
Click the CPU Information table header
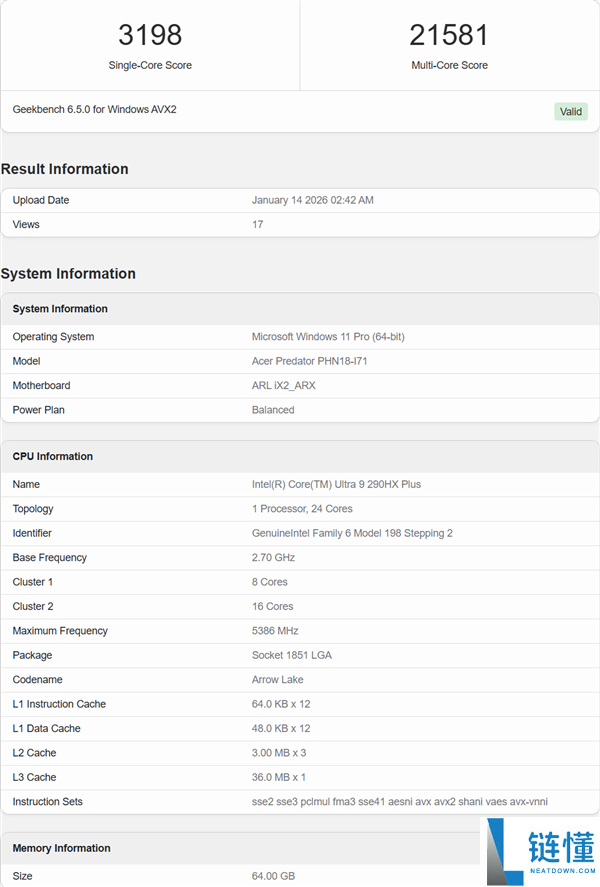53,456
